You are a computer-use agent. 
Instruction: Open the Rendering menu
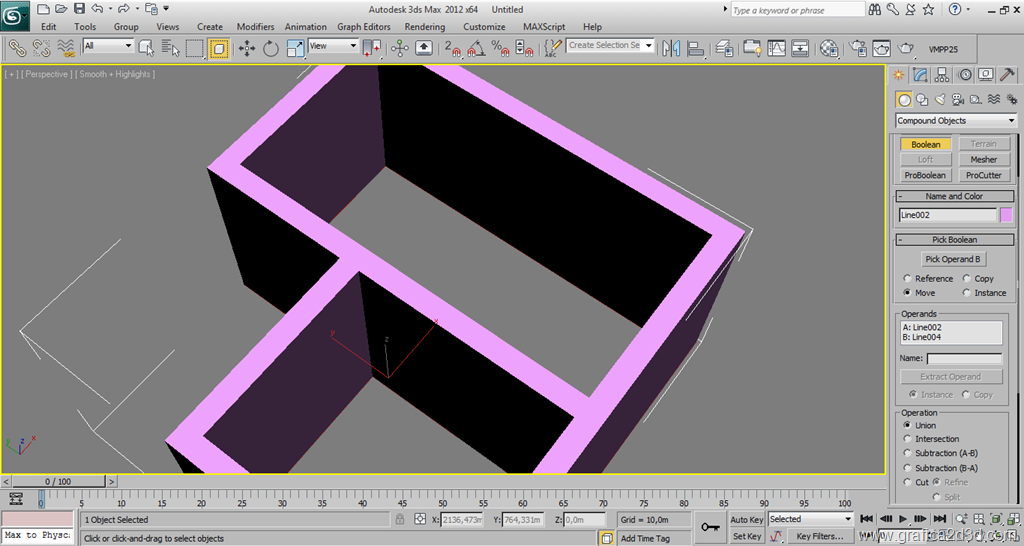pos(425,27)
